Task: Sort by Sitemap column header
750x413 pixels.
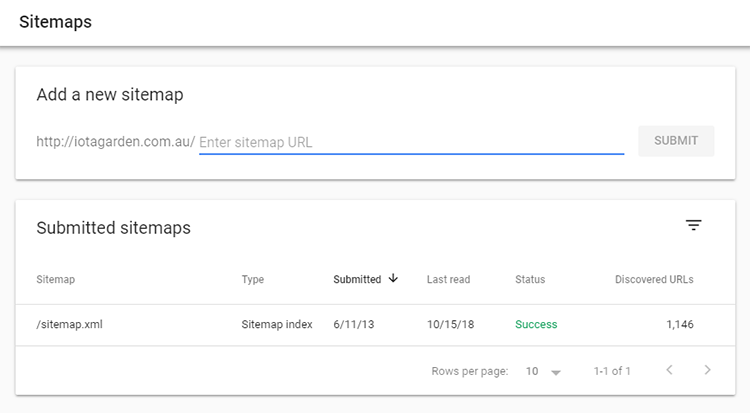Action: click(55, 279)
